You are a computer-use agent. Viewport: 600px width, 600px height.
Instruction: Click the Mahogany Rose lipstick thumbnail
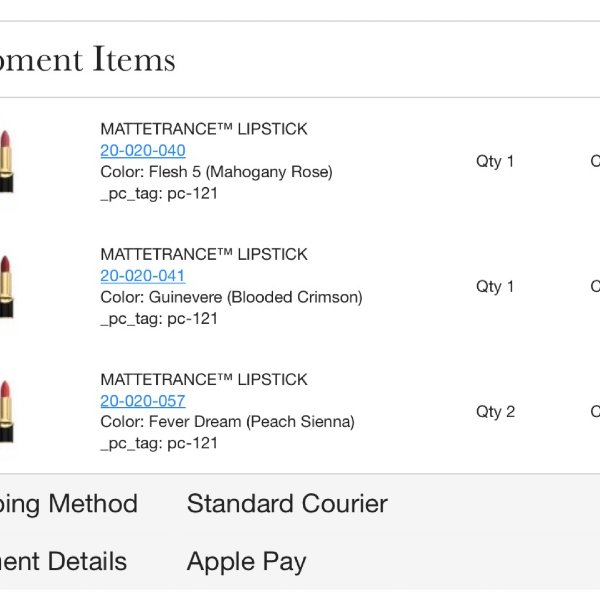click(x=6, y=161)
